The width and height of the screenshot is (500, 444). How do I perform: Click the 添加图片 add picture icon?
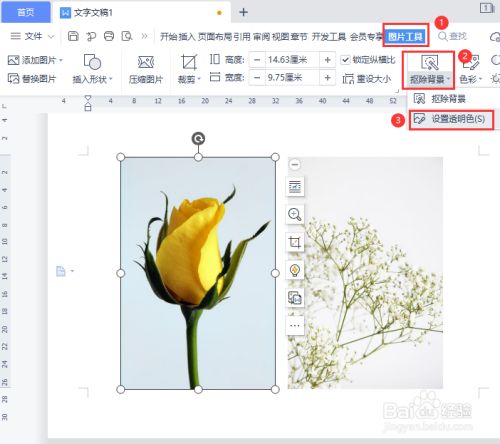click(x=13, y=60)
